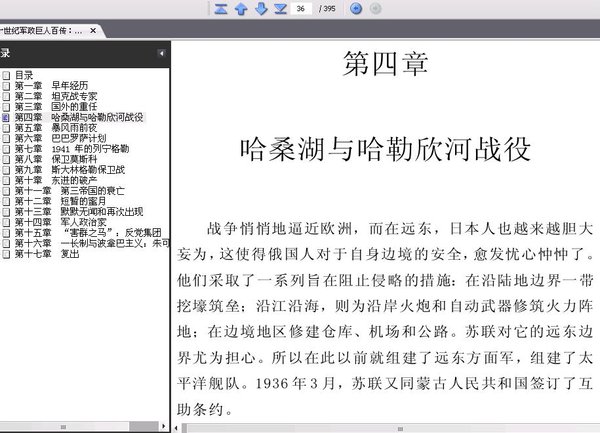
Task: Navigate forward with grey circular arrow
Action: click(375, 8)
